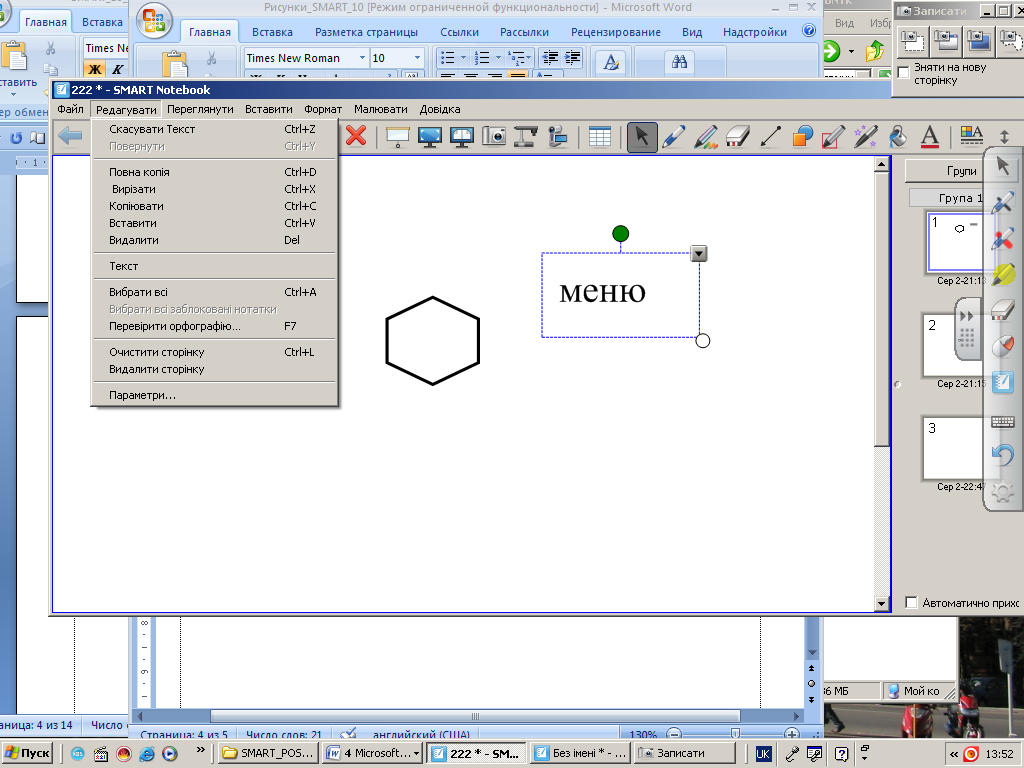The height and width of the screenshot is (768, 1024).
Task: Expand the floating tools double-arrow tab
Action: (967, 316)
